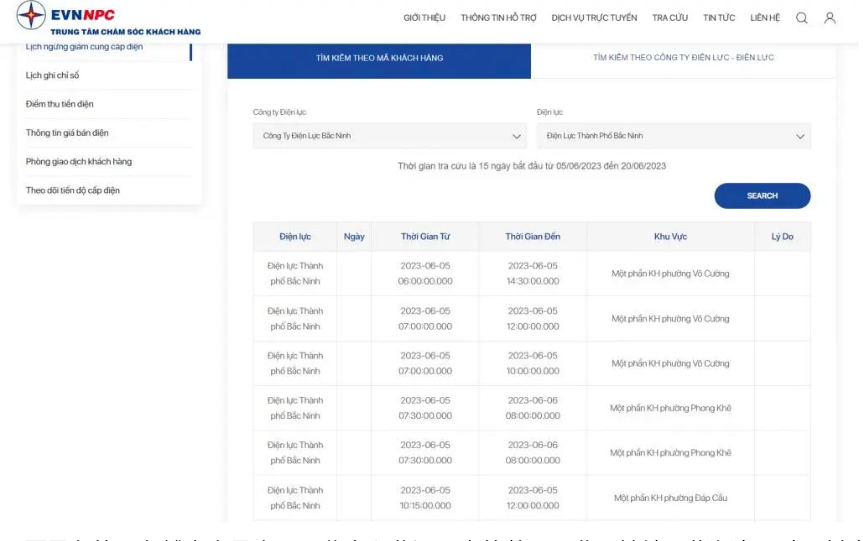Open Theo dõi tiến độ cấp điện link

[x=73, y=190]
